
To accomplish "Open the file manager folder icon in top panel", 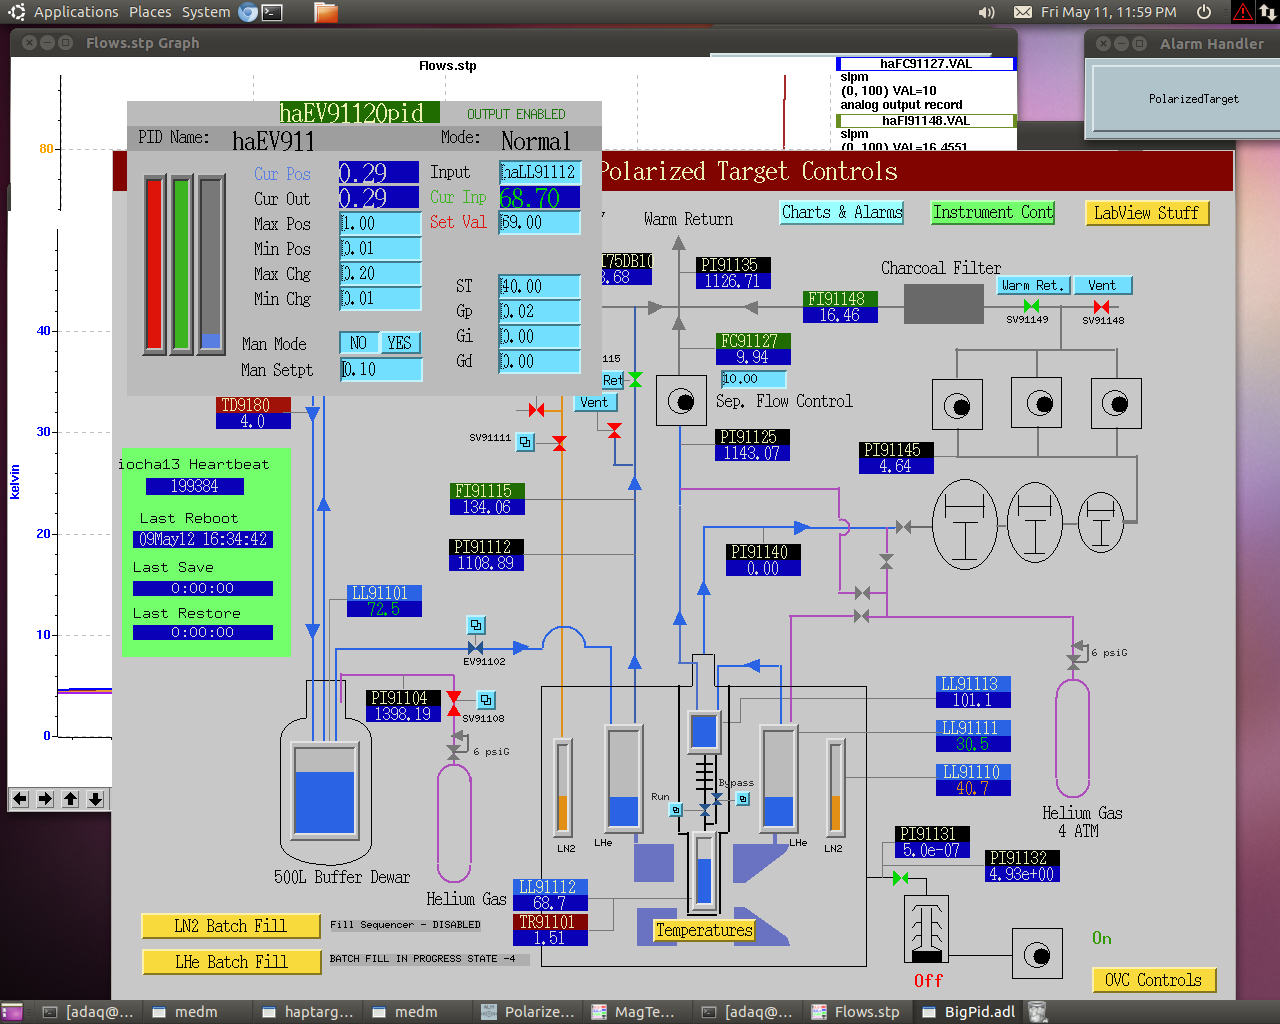I will pos(326,12).
